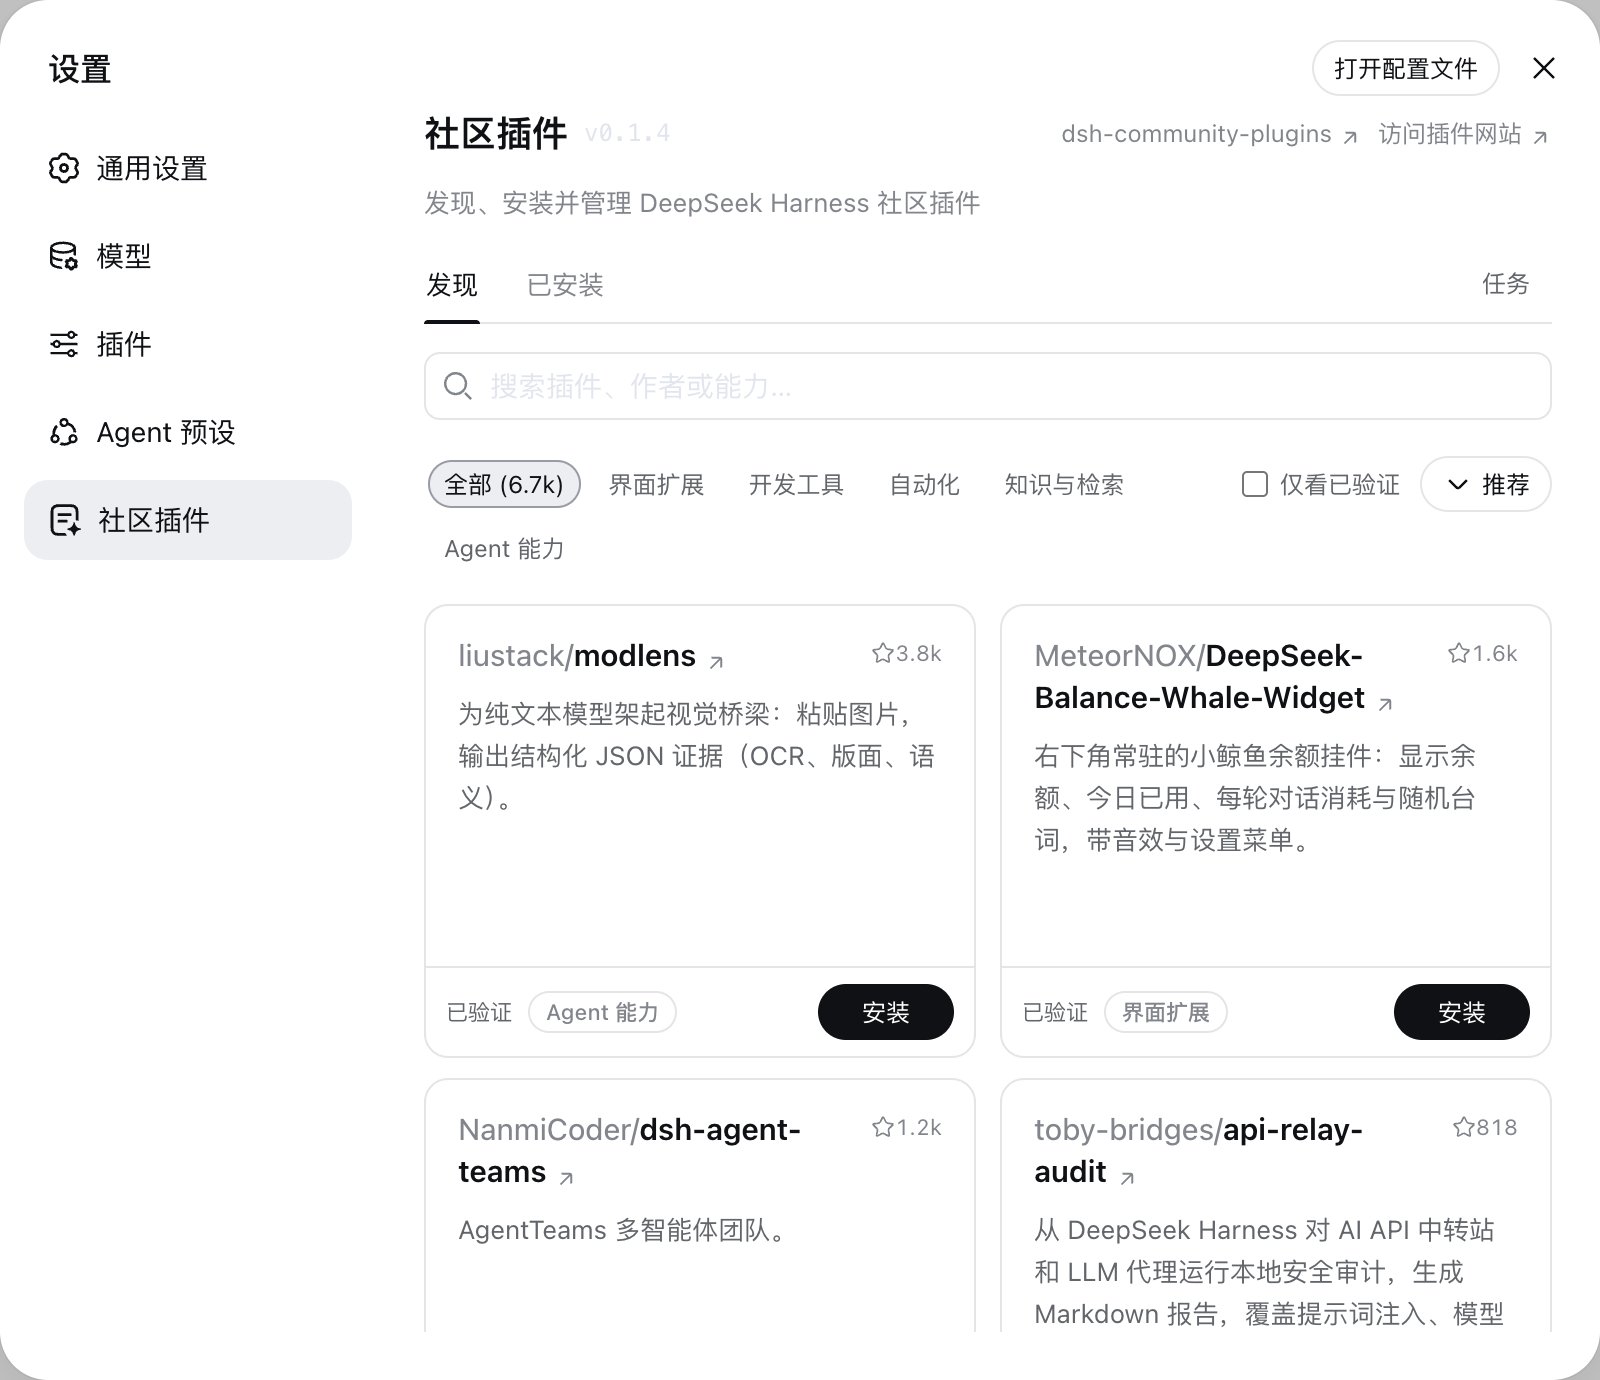1600x1380 pixels.
Task: Filter by 开发工具 category
Action: pos(796,485)
